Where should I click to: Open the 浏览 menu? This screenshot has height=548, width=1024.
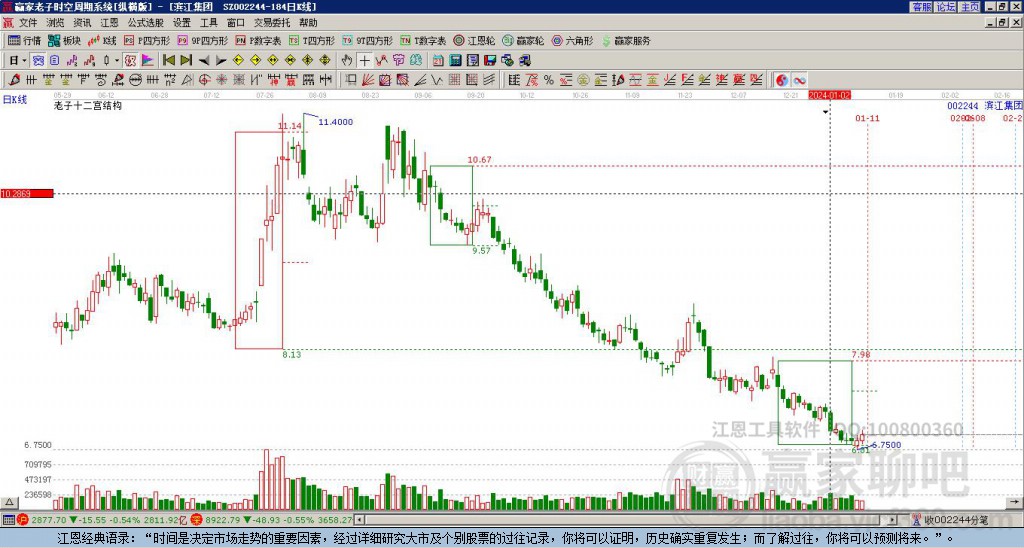point(55,23)
